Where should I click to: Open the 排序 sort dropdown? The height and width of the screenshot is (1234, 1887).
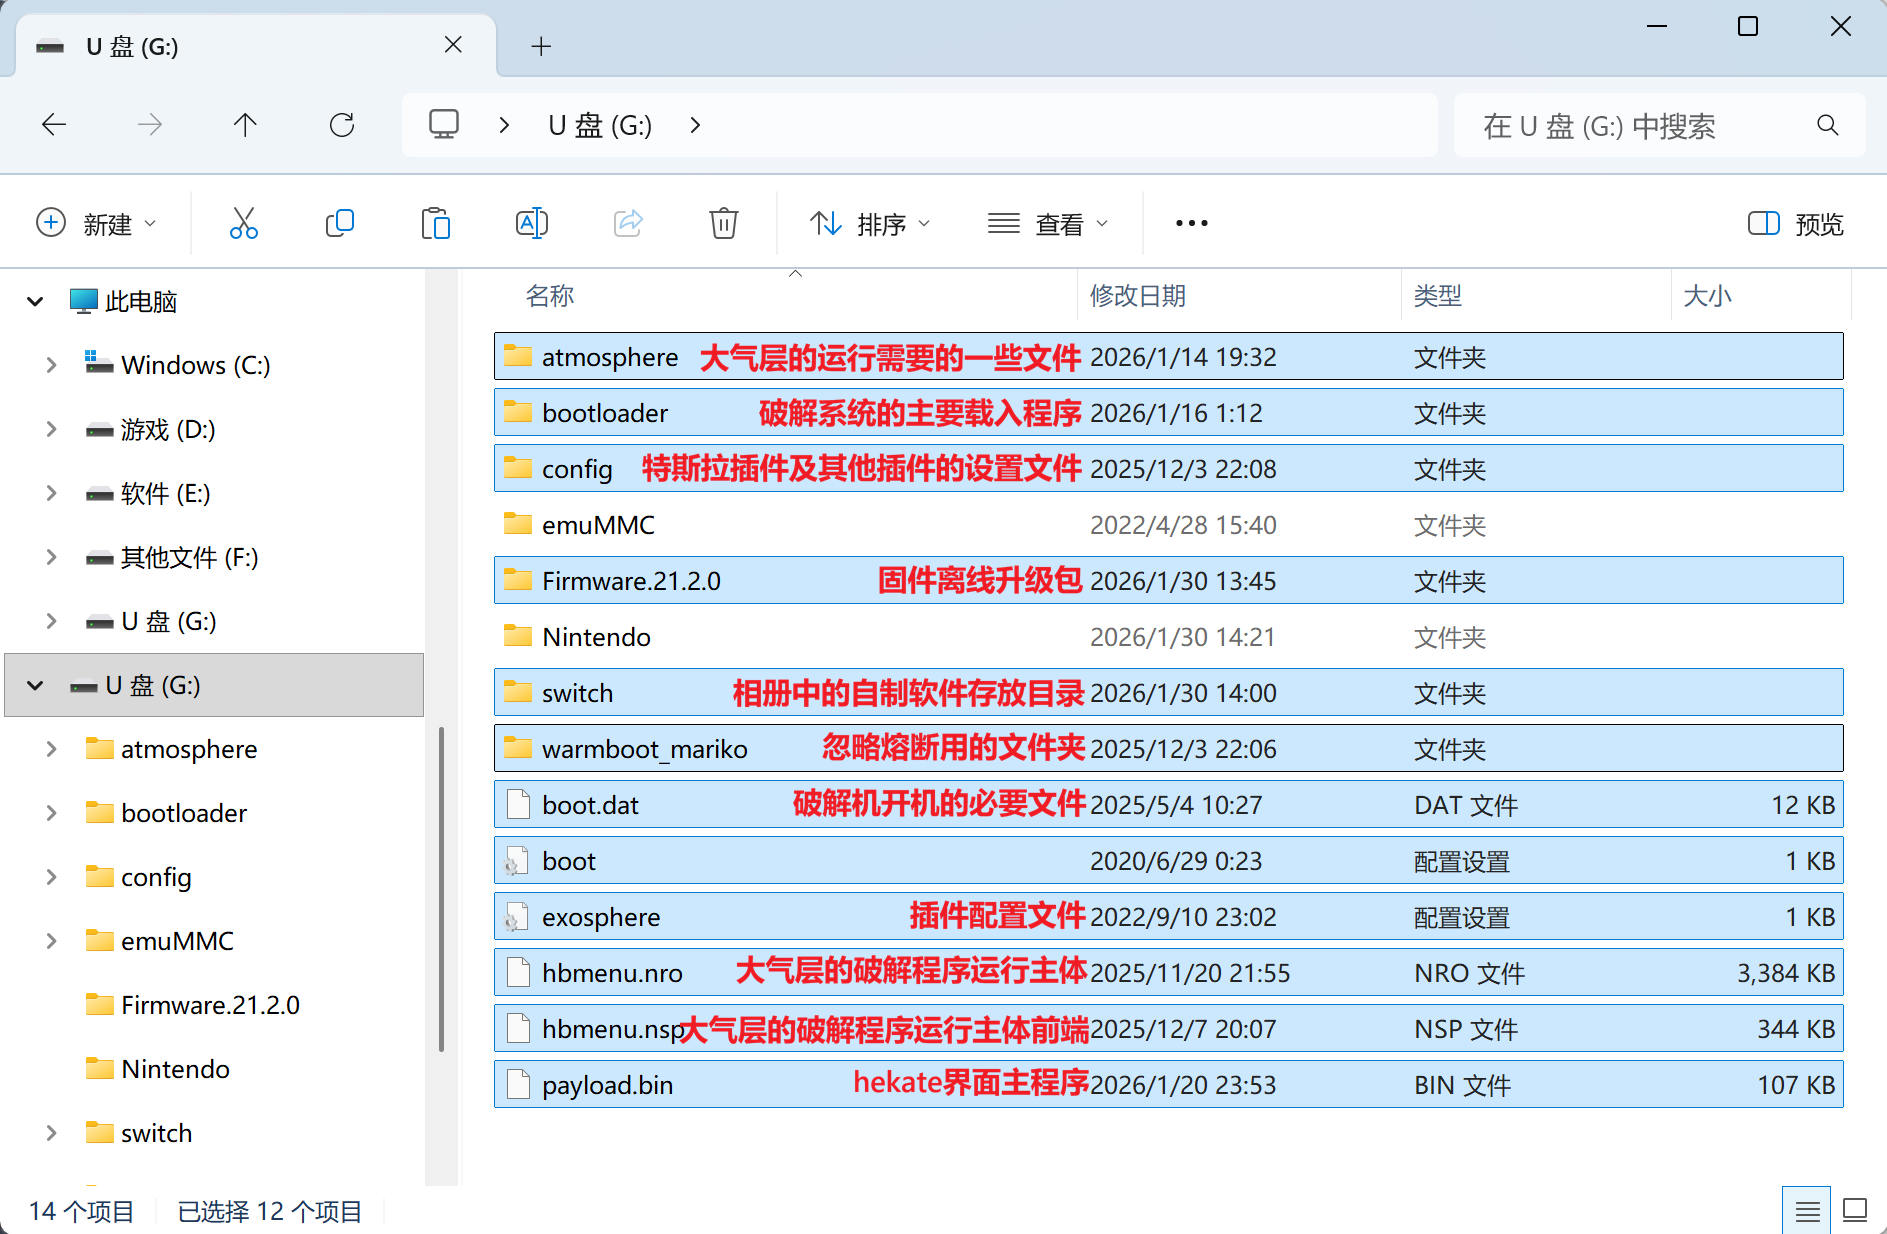pos(869,223)
